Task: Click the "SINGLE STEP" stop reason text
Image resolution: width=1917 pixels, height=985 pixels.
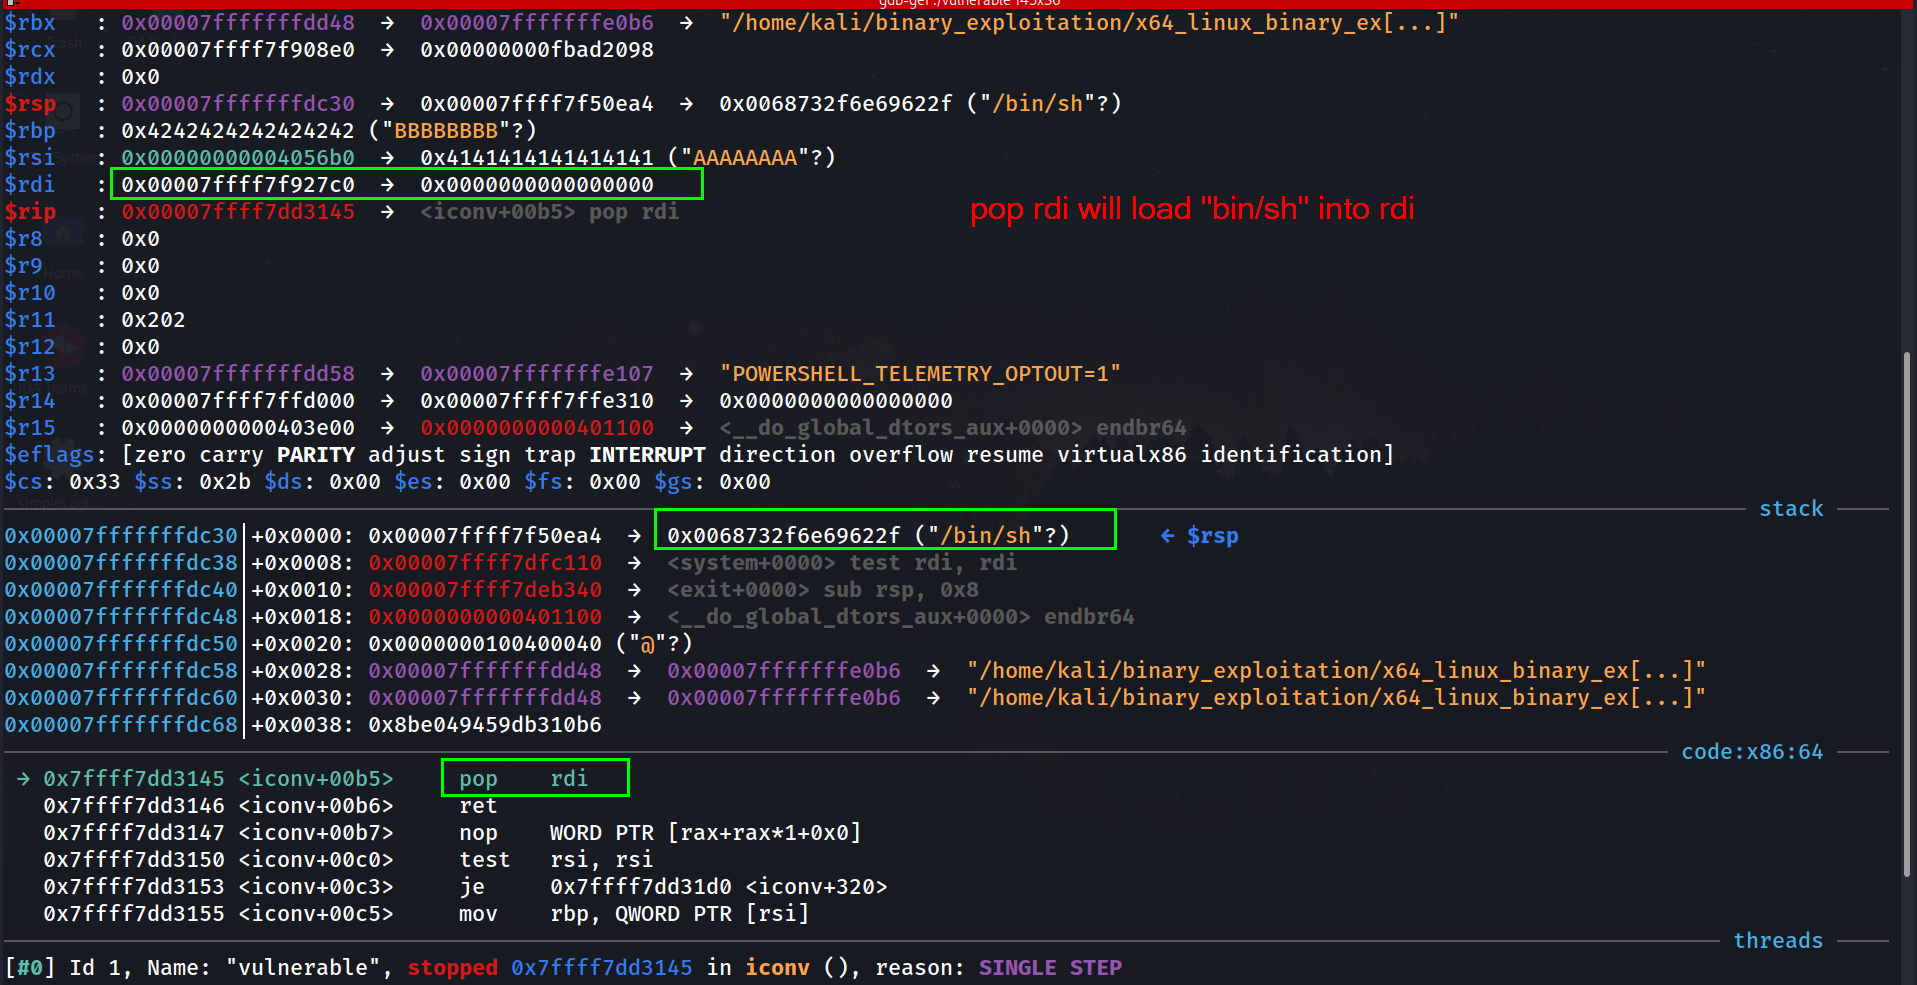Action: click(1049, 968)
